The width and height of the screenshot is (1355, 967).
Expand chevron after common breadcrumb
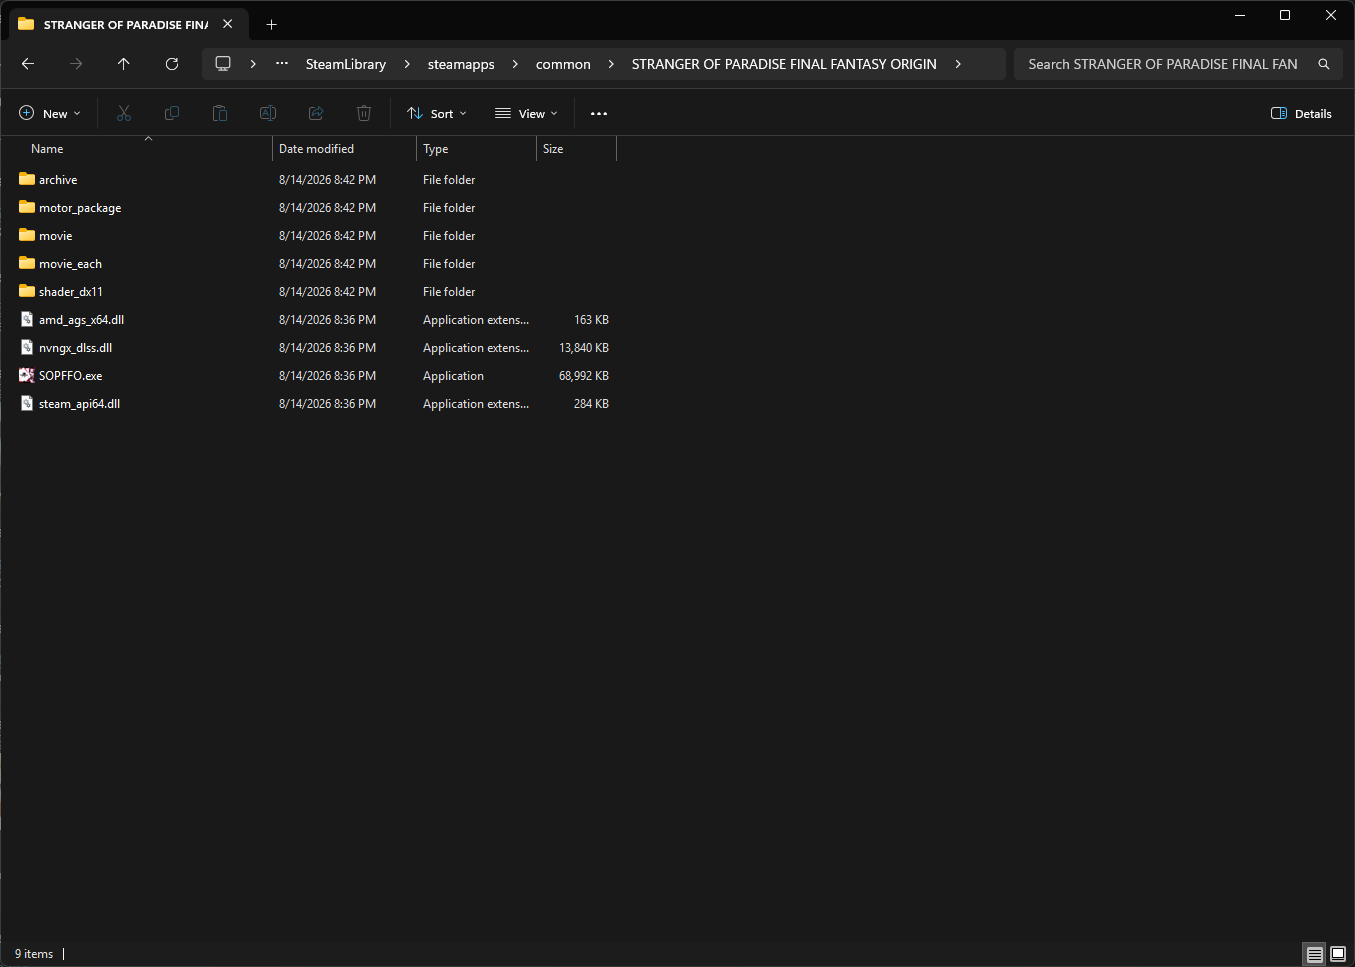click(611, 64)
